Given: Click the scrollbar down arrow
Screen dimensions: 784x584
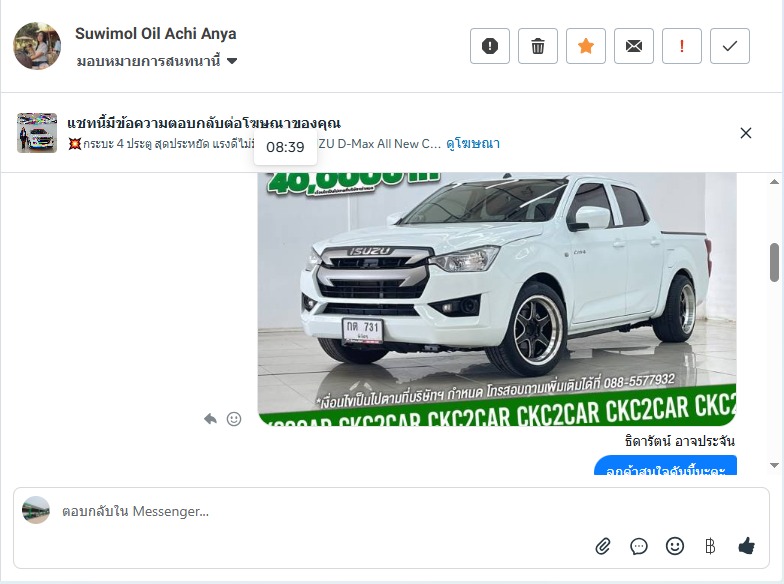Looking at the screenshot, I should coord(774,466).
